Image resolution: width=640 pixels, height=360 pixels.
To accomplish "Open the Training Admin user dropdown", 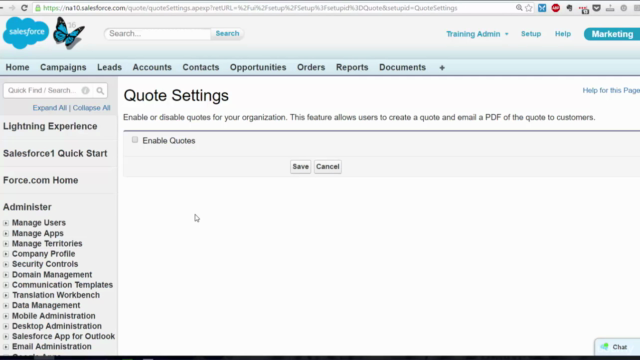I will (x=477, y=34).
